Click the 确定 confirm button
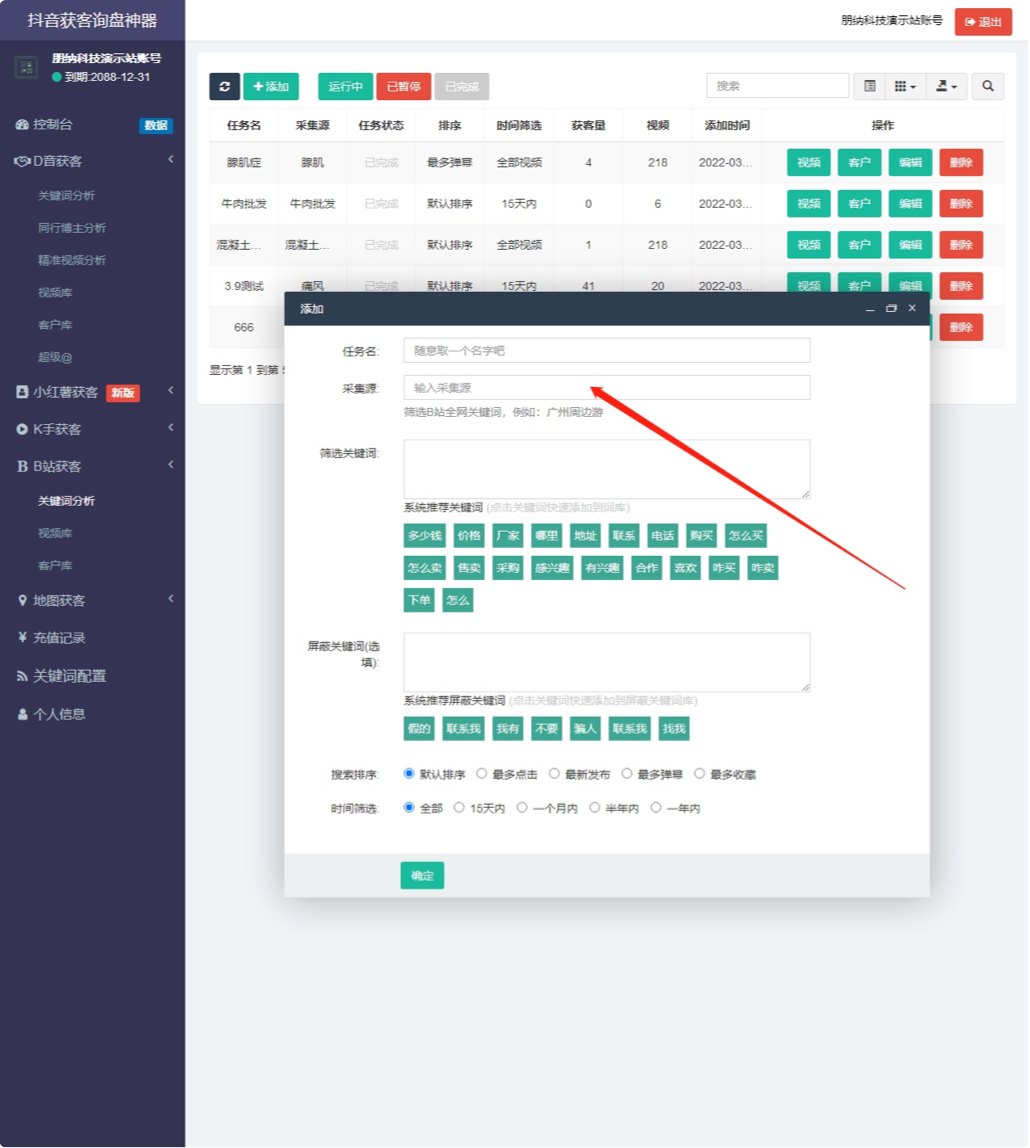 [x=422, y=875]
